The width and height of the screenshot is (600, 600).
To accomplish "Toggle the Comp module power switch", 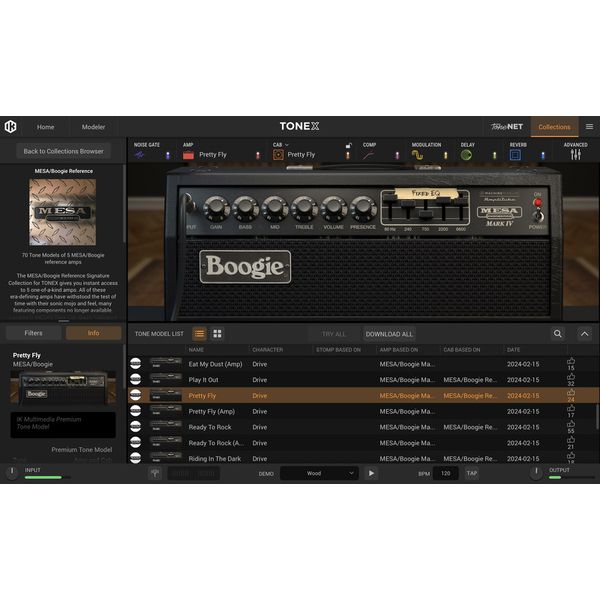I will click(397, 155).
